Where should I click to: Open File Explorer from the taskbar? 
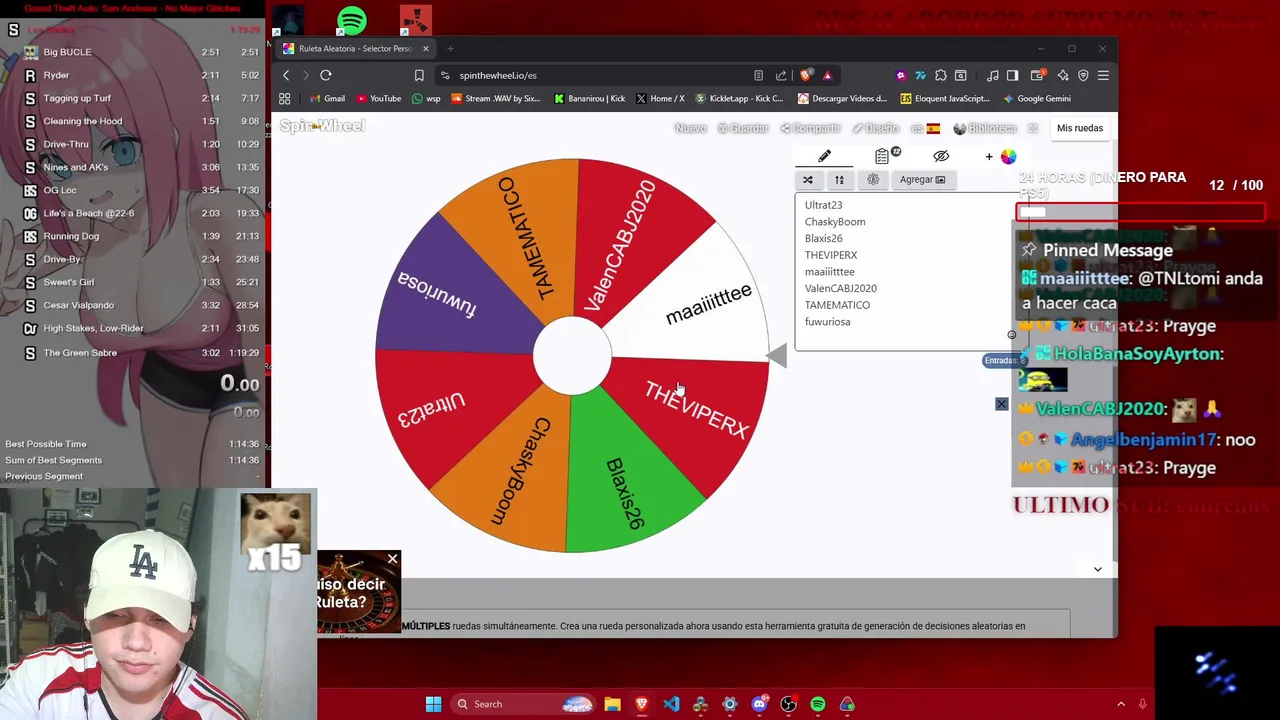tap(612, 704)
